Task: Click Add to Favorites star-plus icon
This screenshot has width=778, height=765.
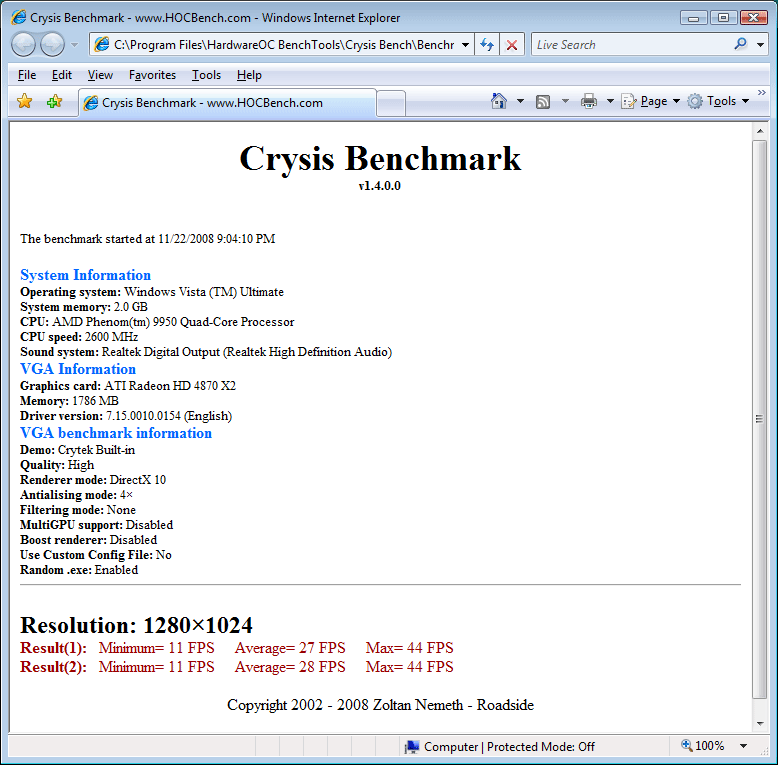Action: tap(54, 102)
